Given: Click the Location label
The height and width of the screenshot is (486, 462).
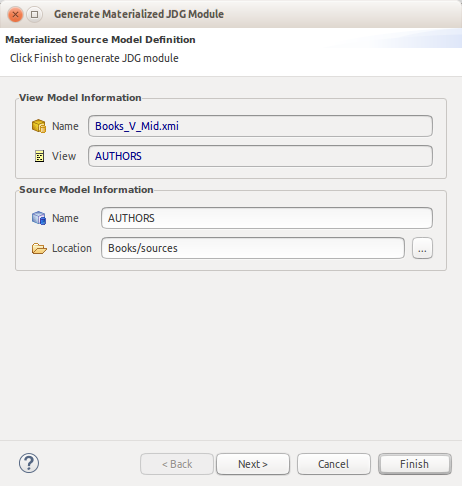Looking at the screenshot, I should 72,248.
